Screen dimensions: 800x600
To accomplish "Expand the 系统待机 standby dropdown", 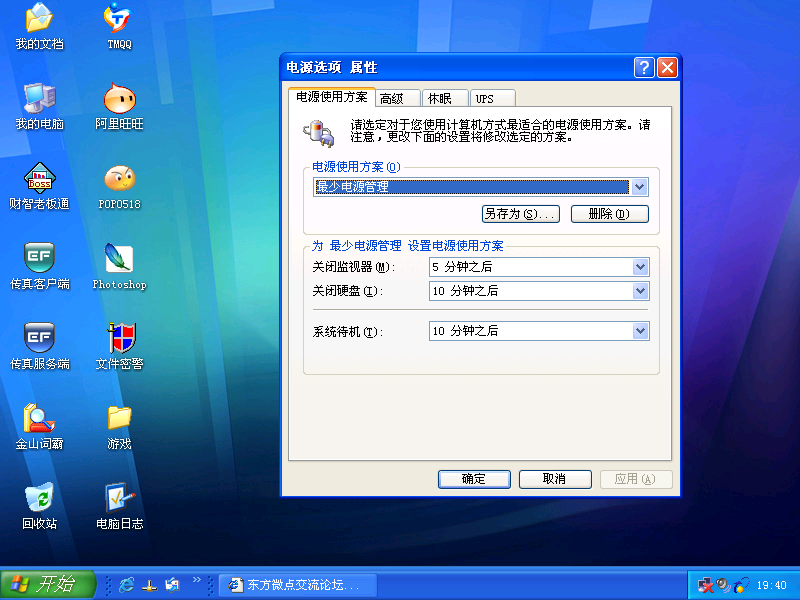I will [640, 331].
